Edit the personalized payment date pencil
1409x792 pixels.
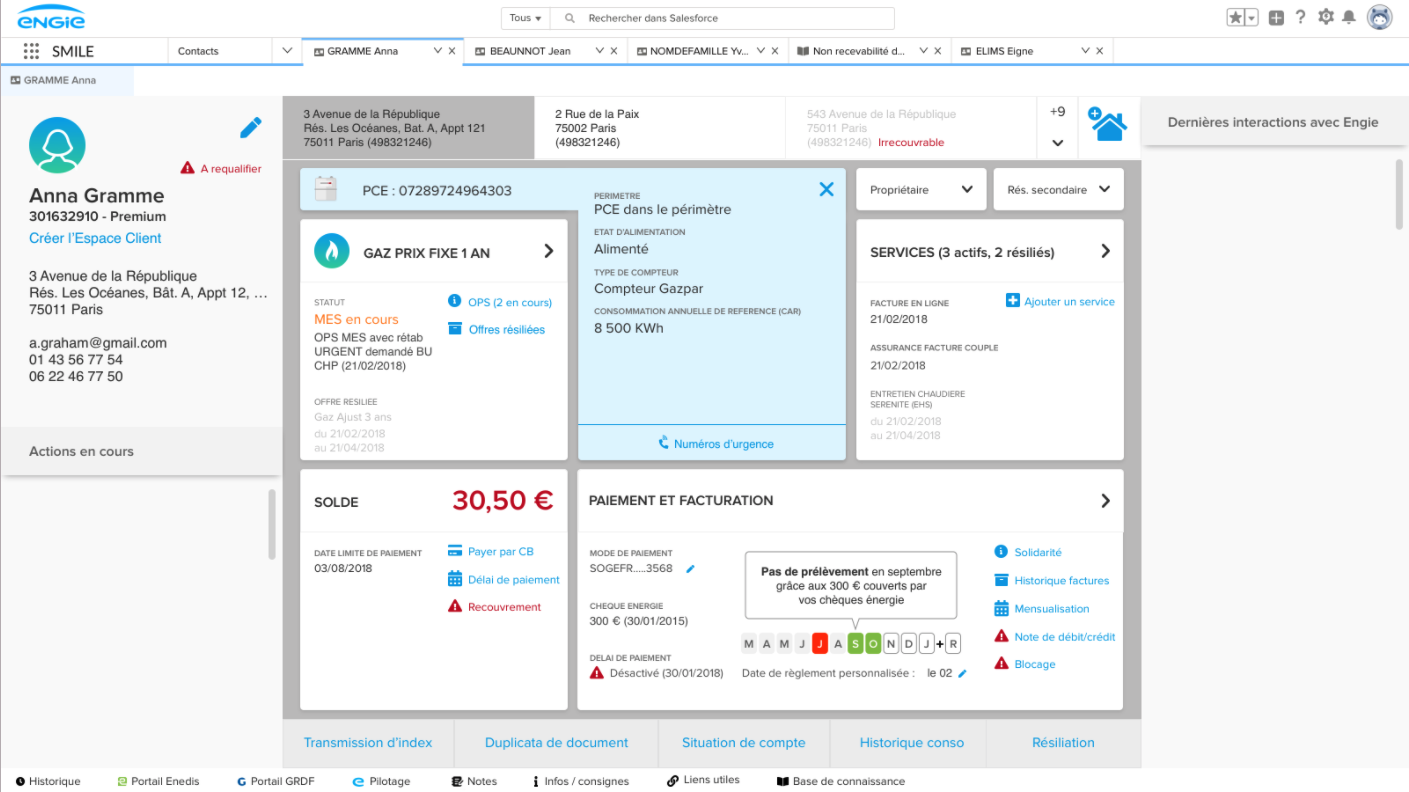[x=963, y=674]
